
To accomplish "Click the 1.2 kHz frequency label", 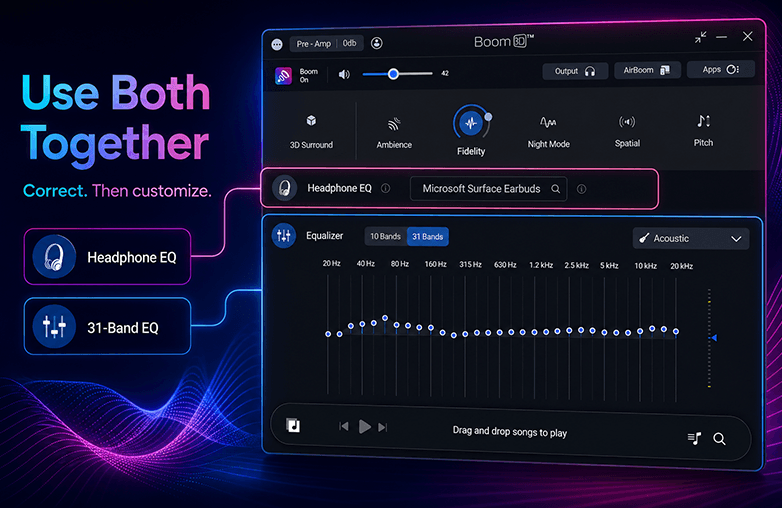I will click(541, 265).
